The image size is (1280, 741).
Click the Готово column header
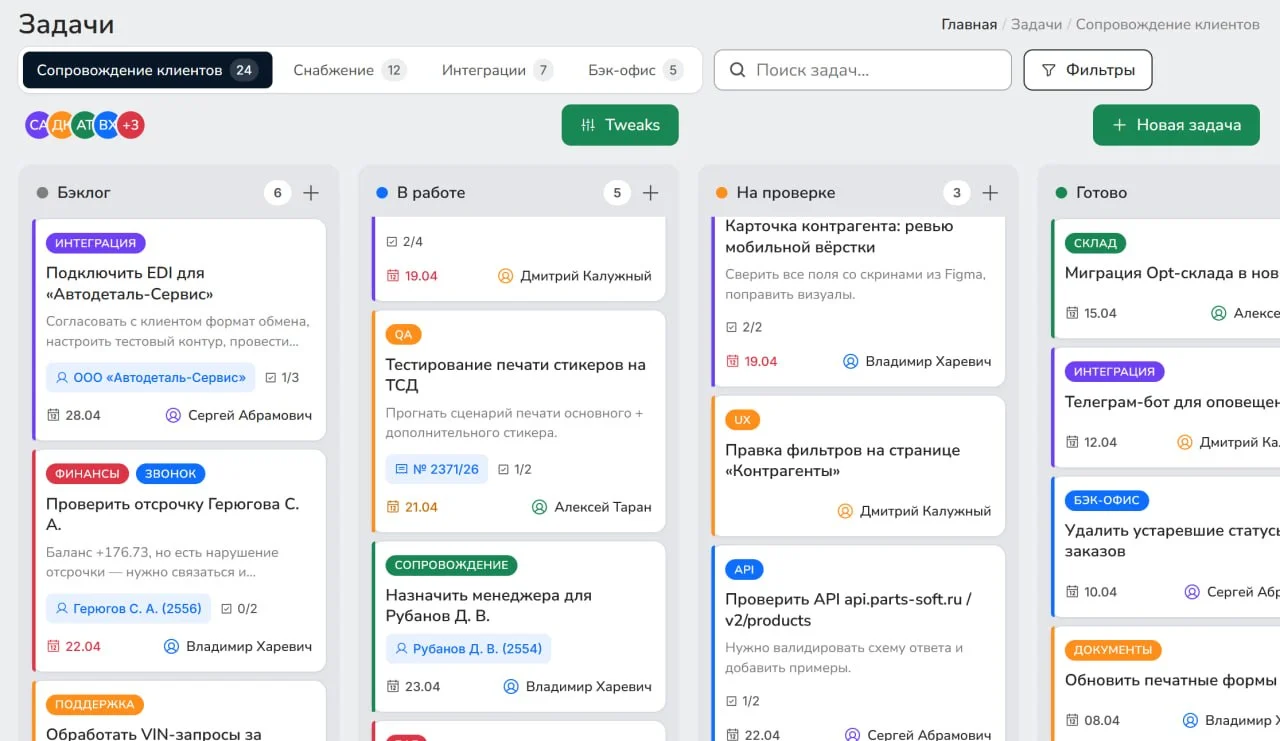1101,193
